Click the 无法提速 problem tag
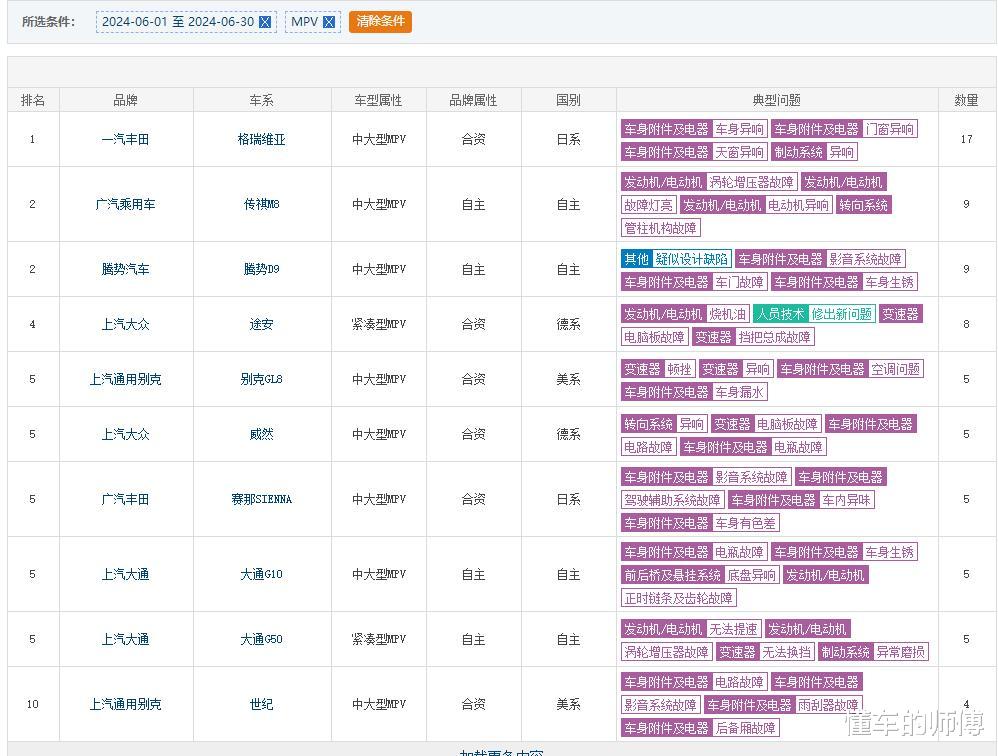Screen dimensions: 998x756 pos(733,629)
